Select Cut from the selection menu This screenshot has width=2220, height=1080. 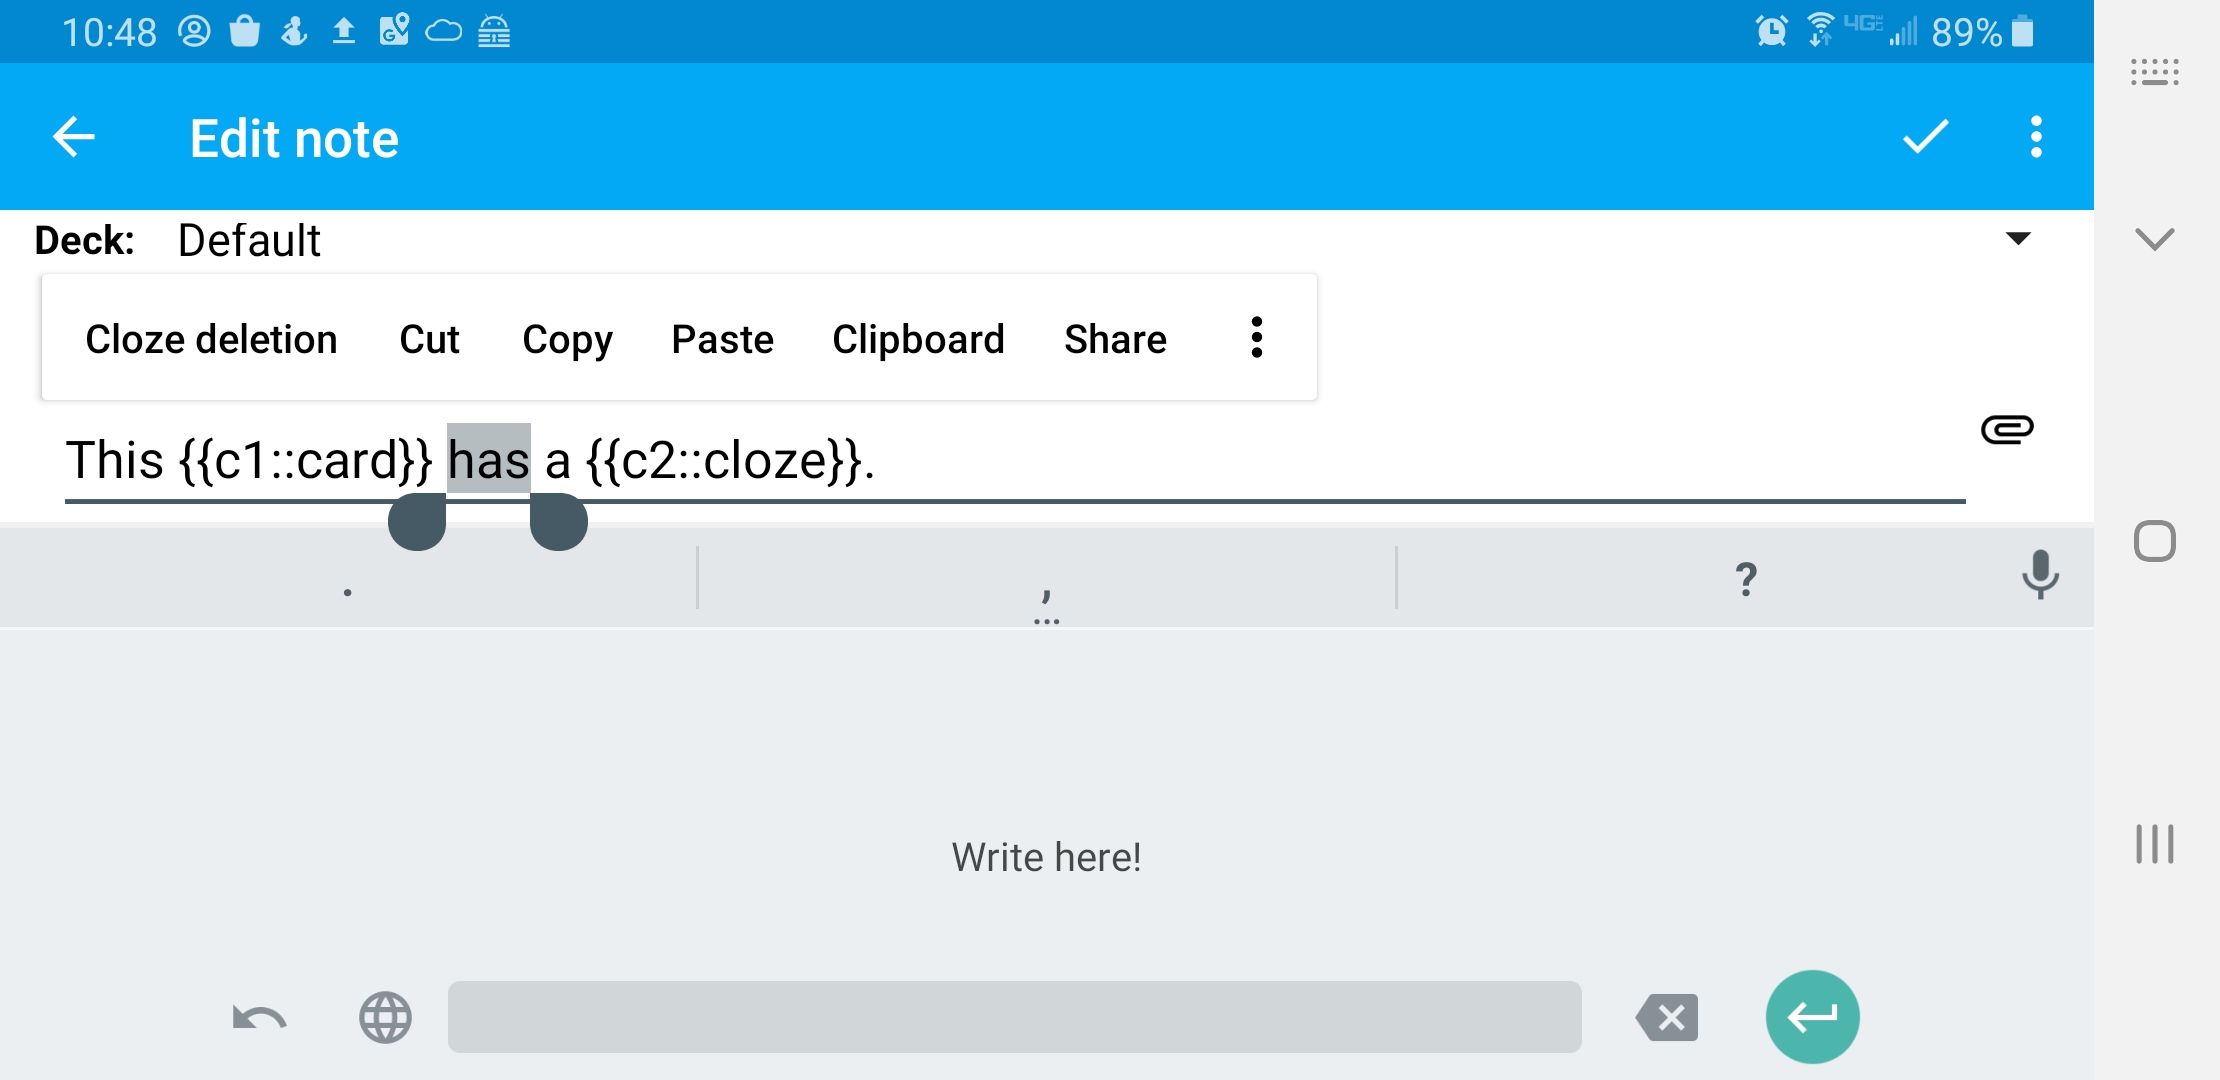tap(429, 339)
